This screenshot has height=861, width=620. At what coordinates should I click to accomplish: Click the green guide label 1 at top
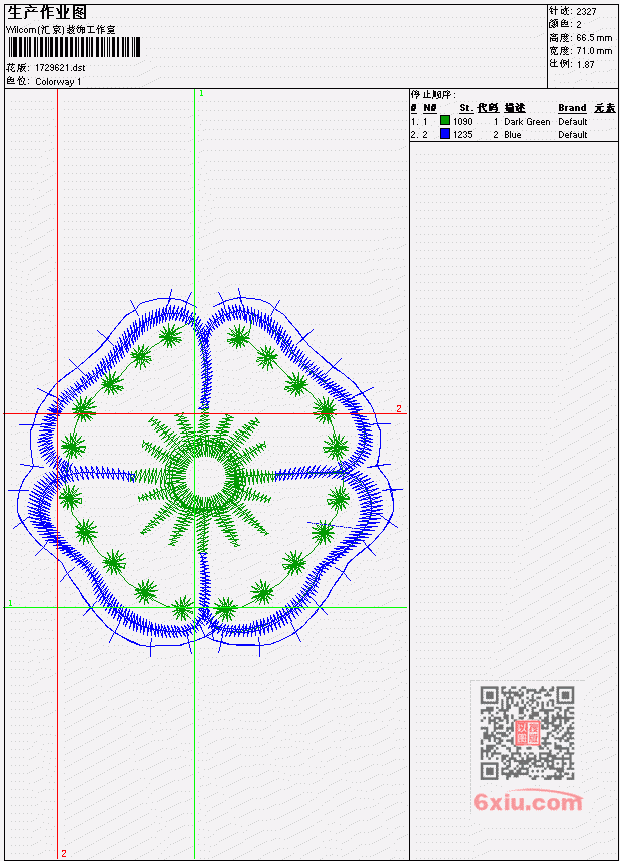tap(202, 93)
